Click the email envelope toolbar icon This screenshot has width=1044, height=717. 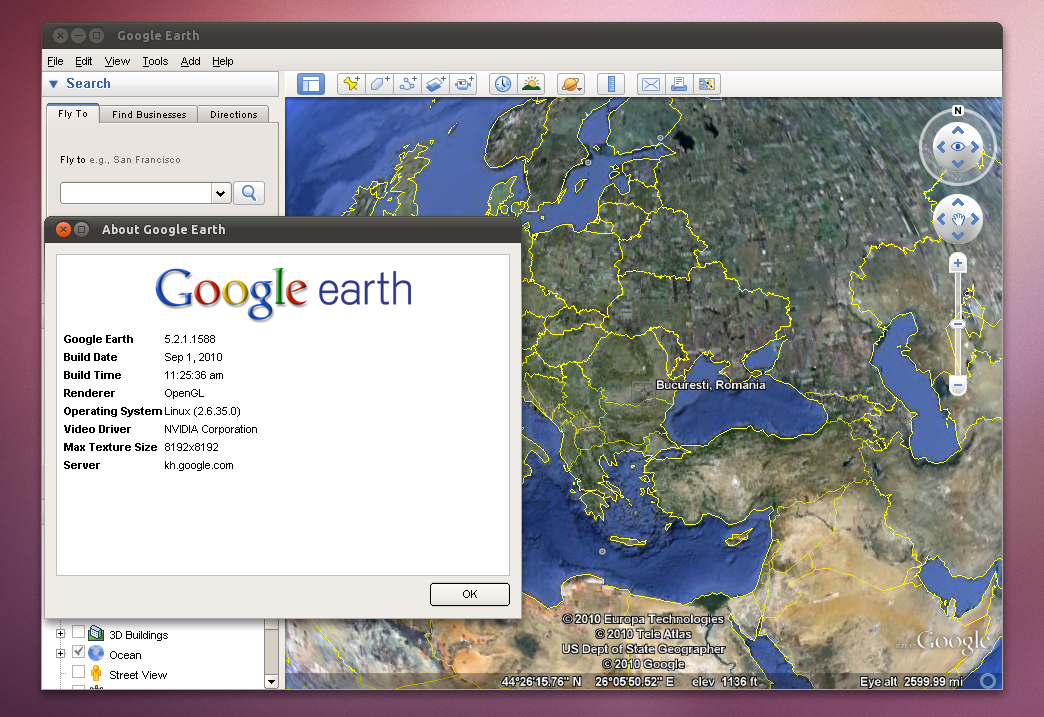[x=651, y=84]
